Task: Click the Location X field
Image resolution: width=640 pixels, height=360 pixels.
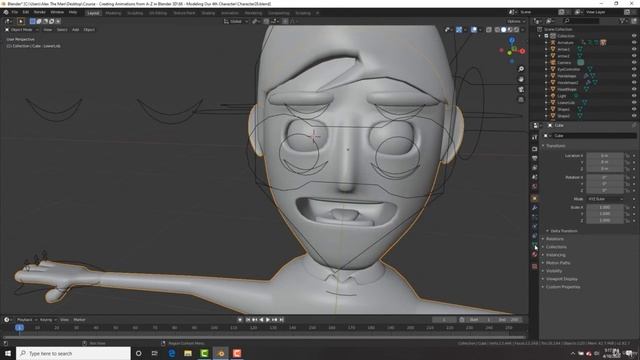Action: pos(605,156)
